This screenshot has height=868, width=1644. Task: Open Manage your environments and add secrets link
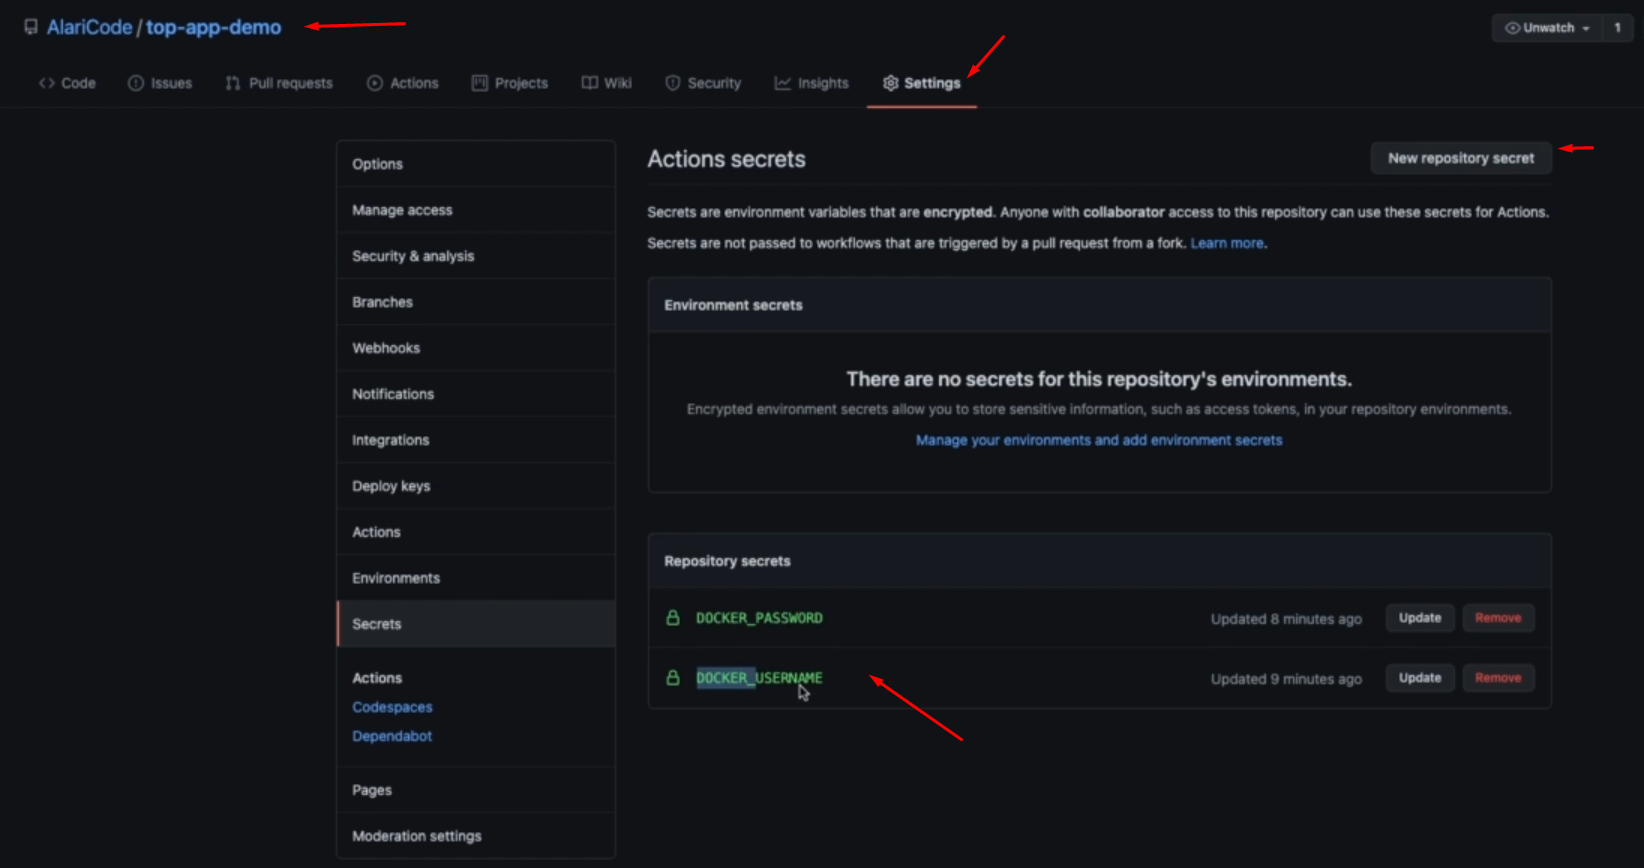[x=1099, y=440]
